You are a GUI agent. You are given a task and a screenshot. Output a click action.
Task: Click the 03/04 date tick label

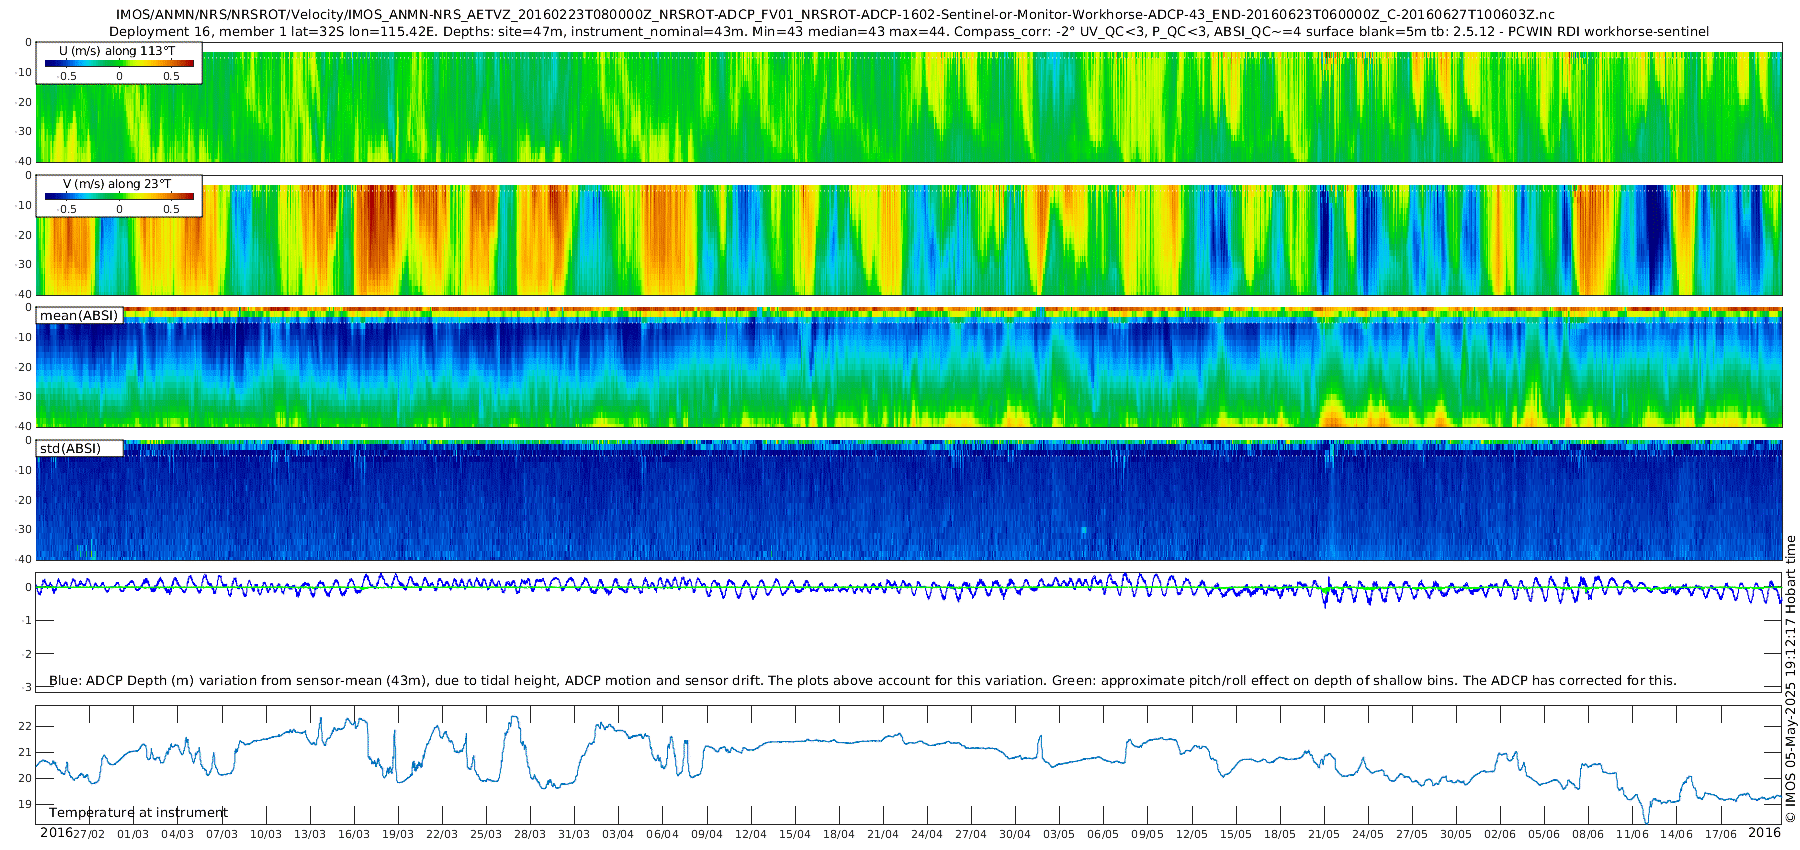click(618, 834)
